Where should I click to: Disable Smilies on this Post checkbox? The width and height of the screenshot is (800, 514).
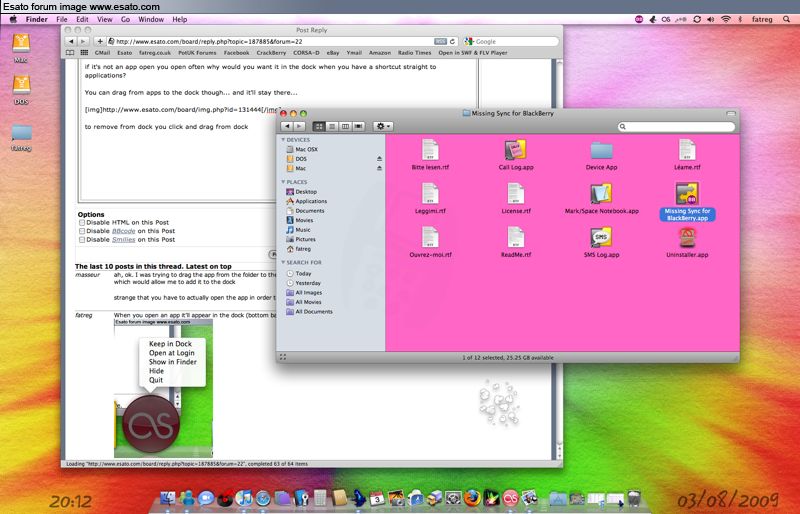[x=82, y=239]
